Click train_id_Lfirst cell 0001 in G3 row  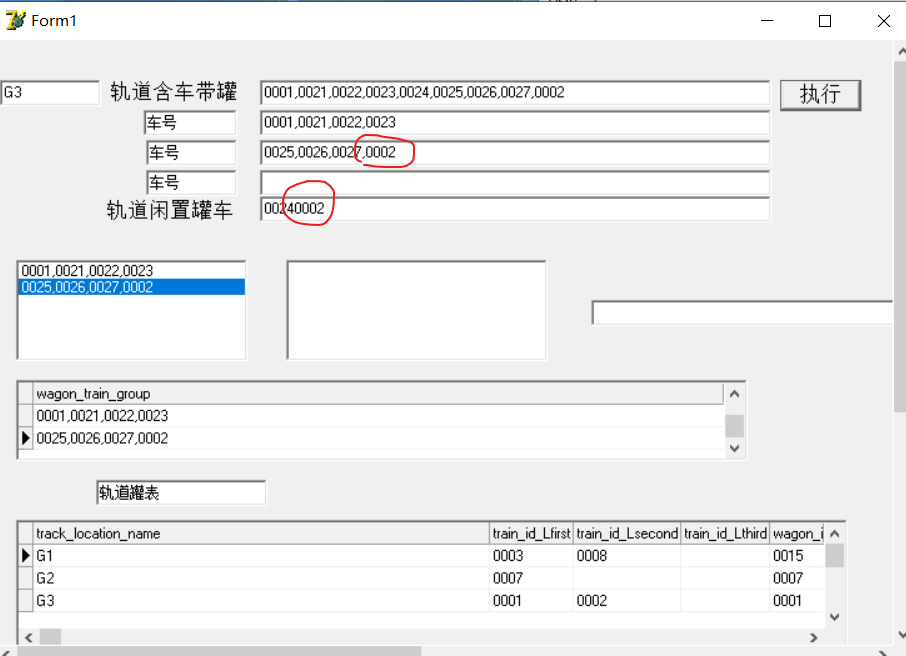(531, 601)
